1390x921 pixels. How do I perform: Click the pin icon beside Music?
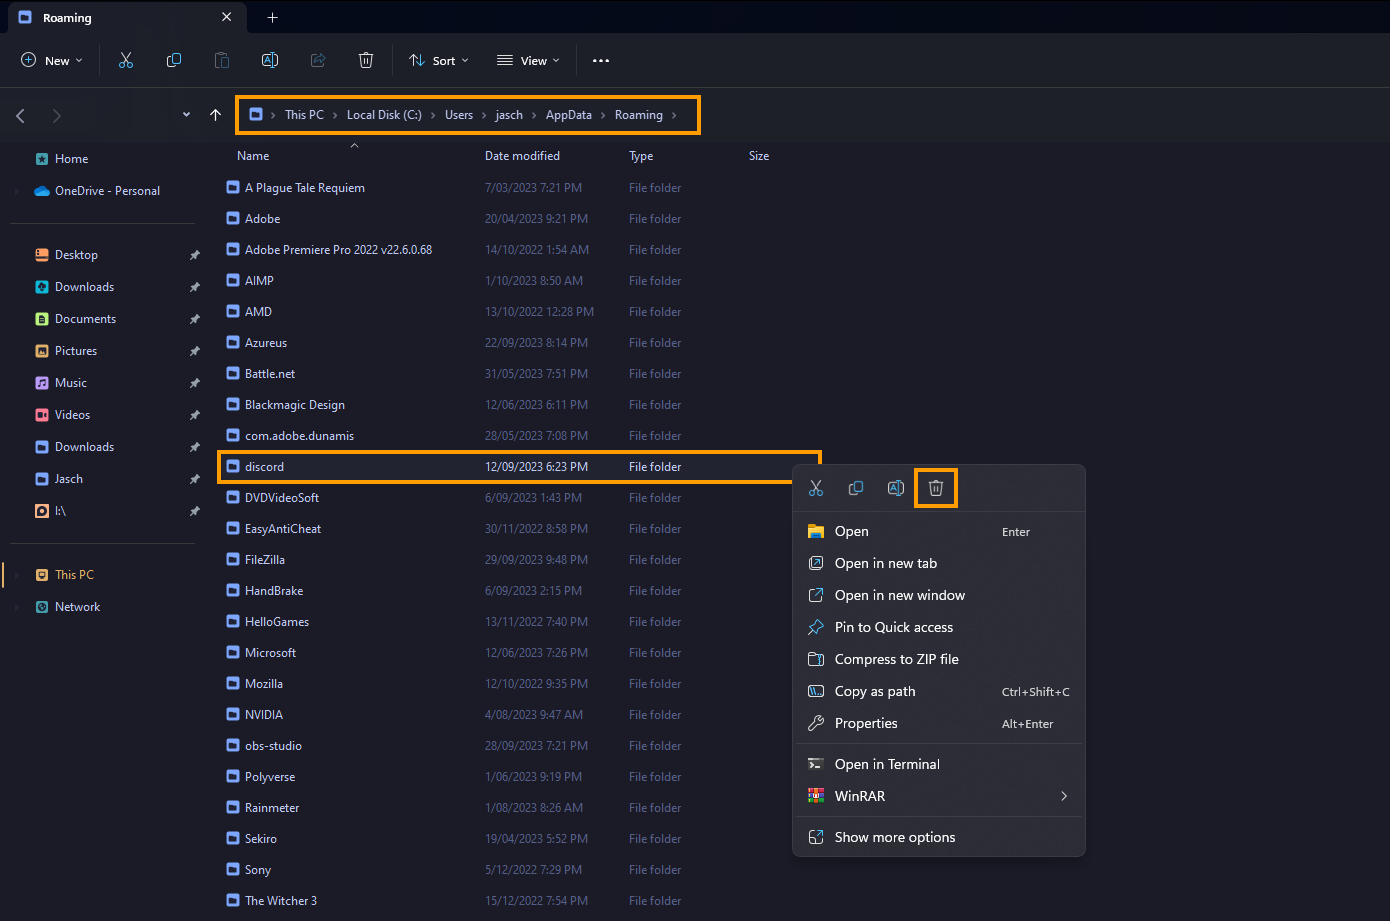tap(194, 383)
